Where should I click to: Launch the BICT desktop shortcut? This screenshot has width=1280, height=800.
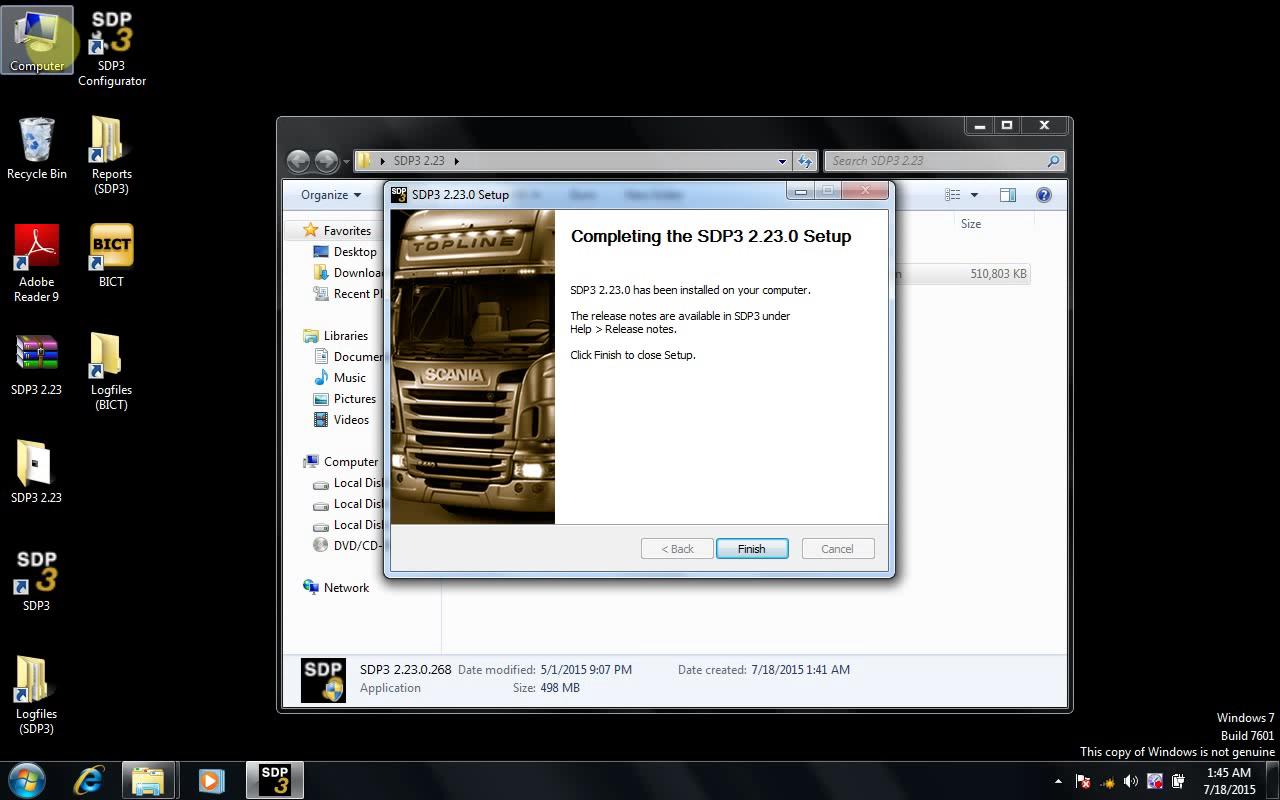pos(111,256)
